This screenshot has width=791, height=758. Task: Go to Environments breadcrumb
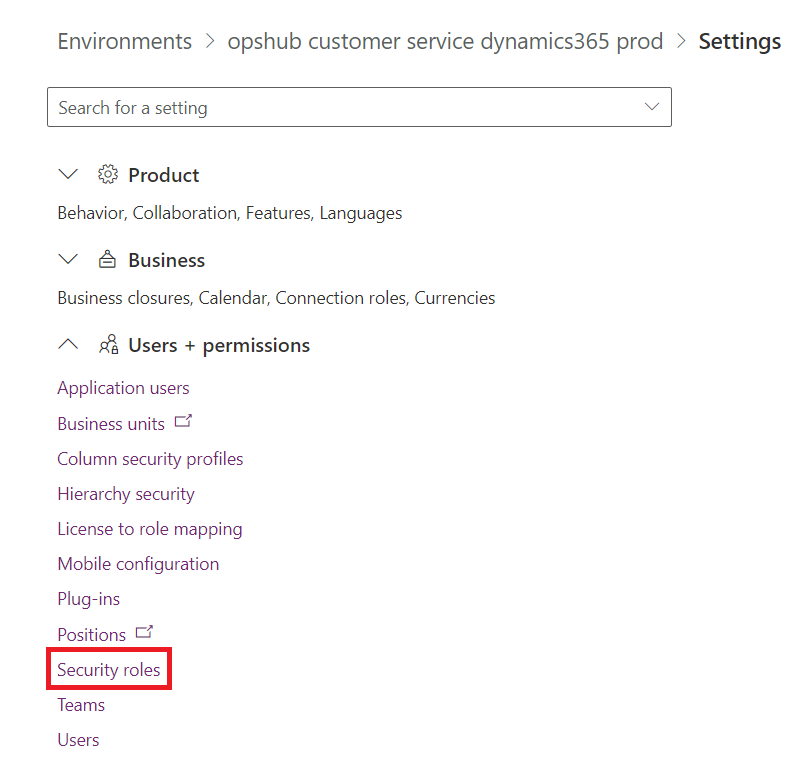(x=124, y=42)
